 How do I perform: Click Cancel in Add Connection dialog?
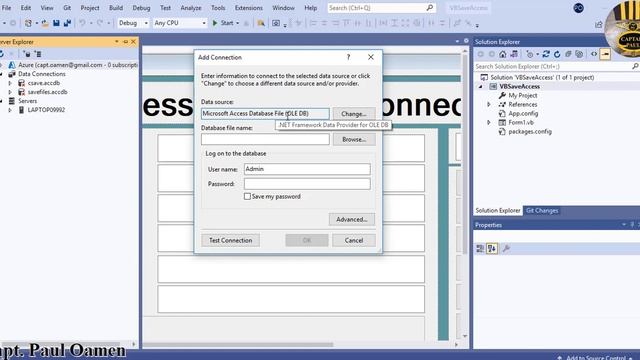click(353, 240)
